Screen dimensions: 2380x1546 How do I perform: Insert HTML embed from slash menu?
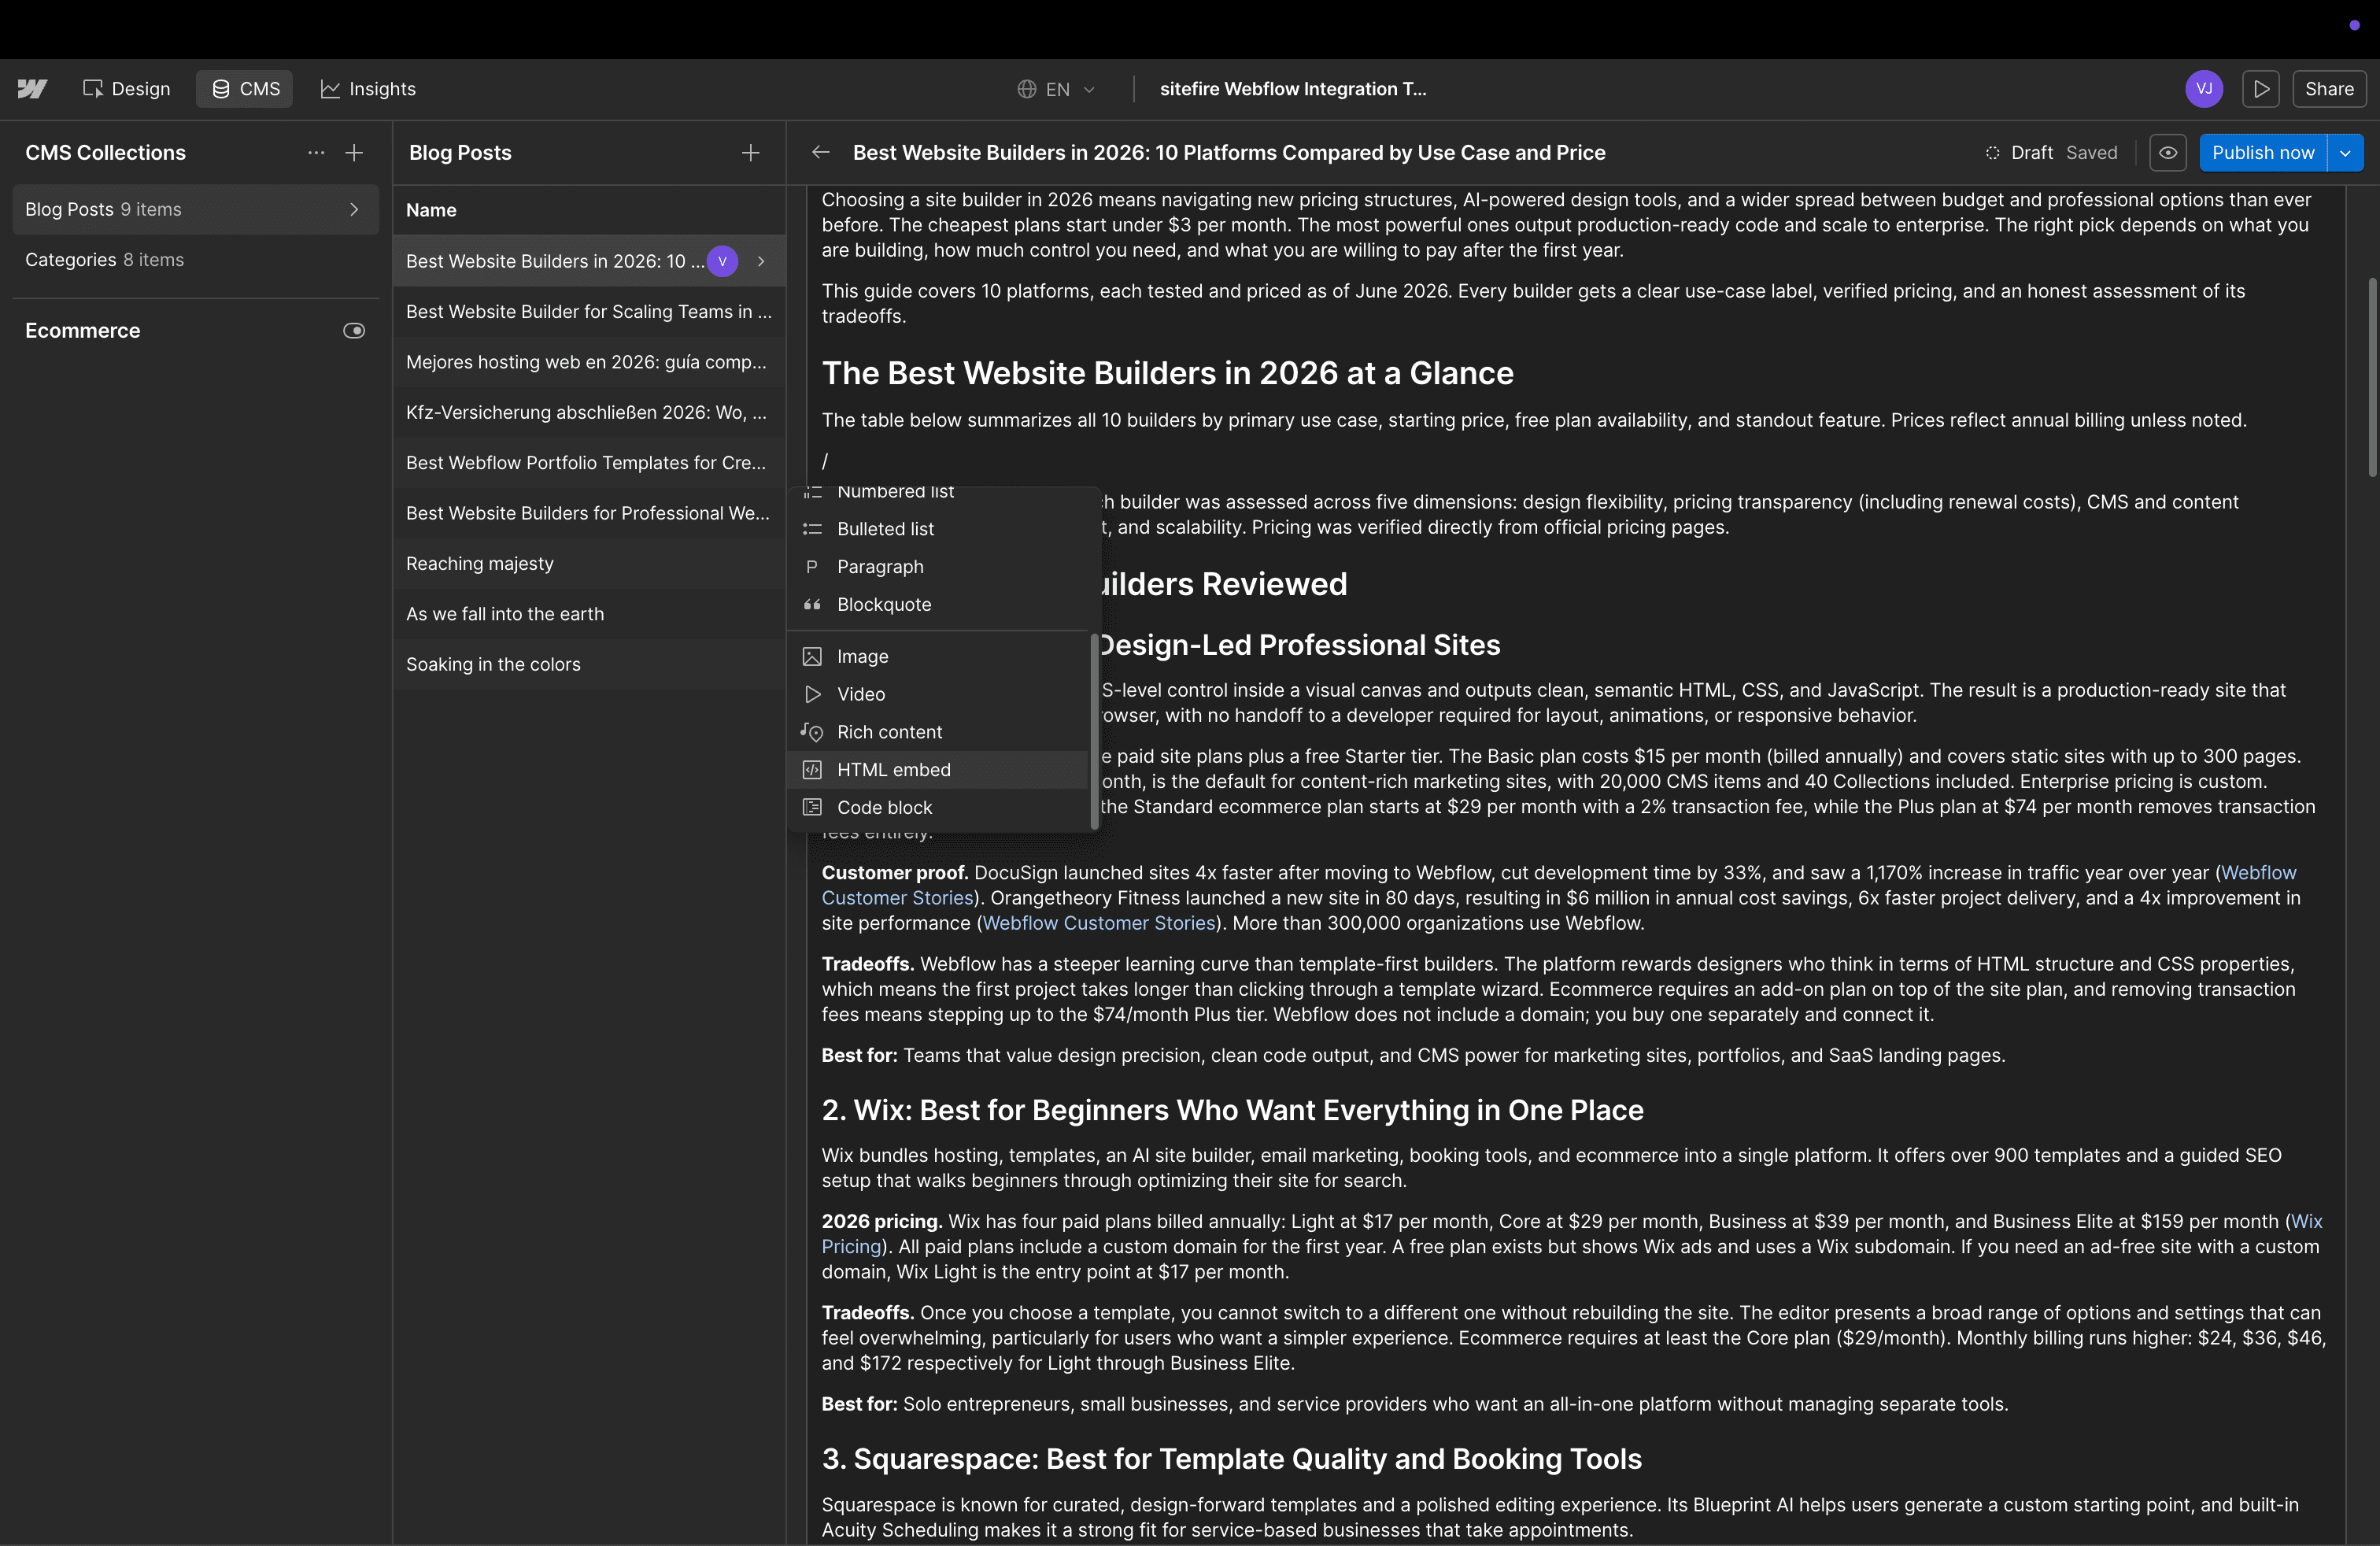[938, 770]
